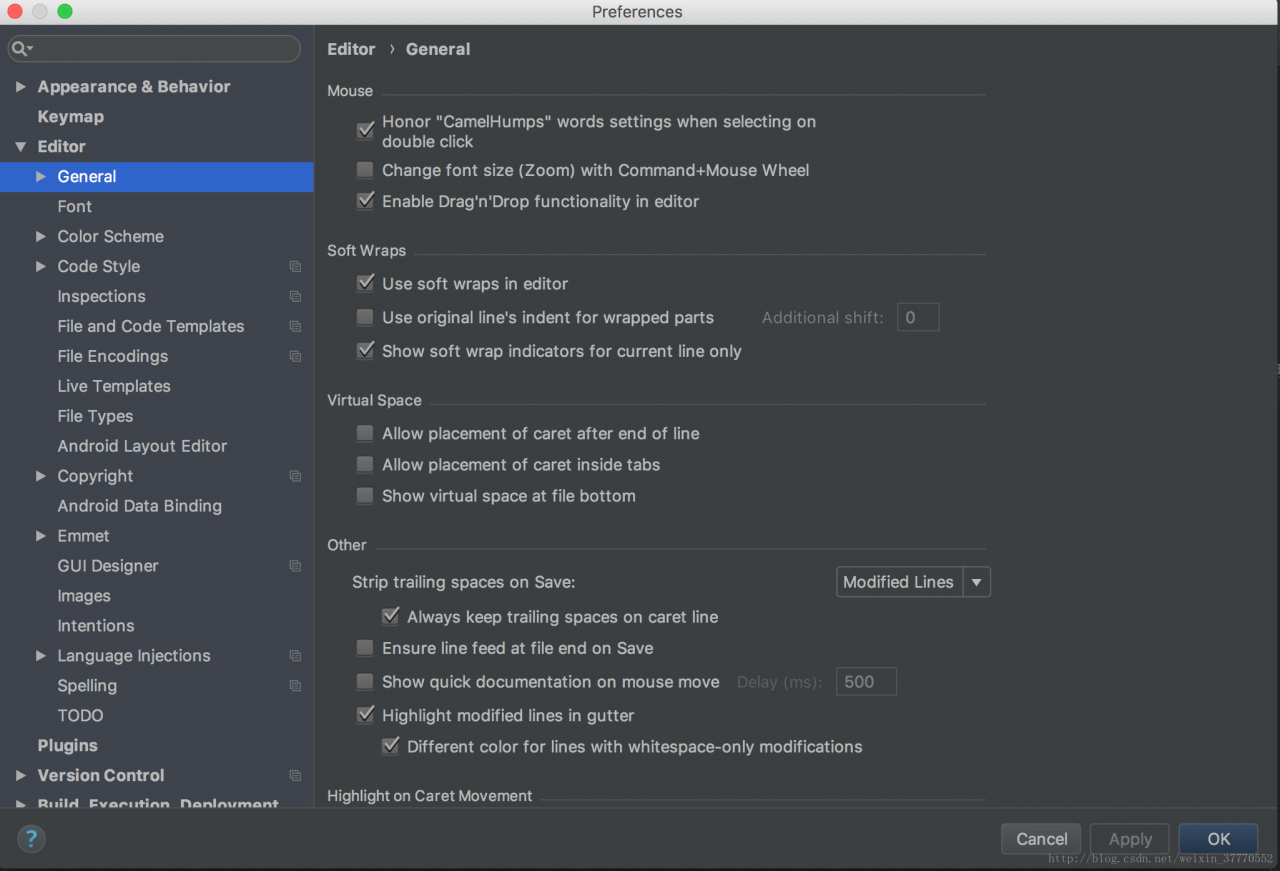1280x871 pixels.
Task: Click project-level icon next to Spelling
Action: (295, 686)
